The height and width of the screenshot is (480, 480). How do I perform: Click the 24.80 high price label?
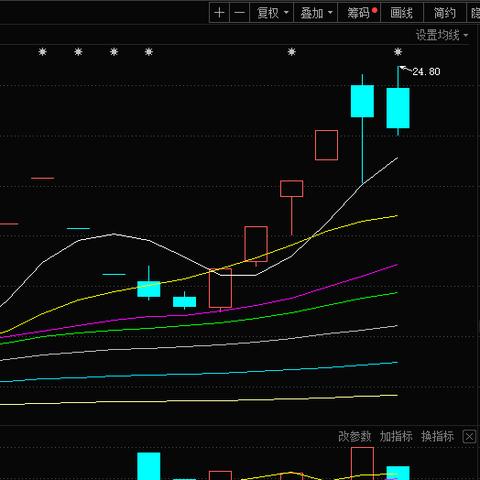pyautogui.click(x=426, y=71)
